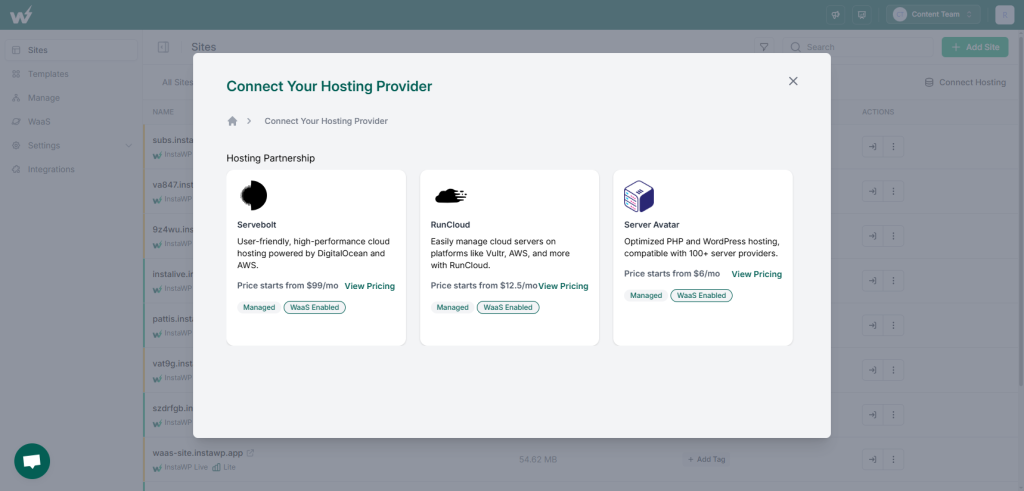Open more options for waas-site.instawp.app row
1024x491 pixels.
893,460
